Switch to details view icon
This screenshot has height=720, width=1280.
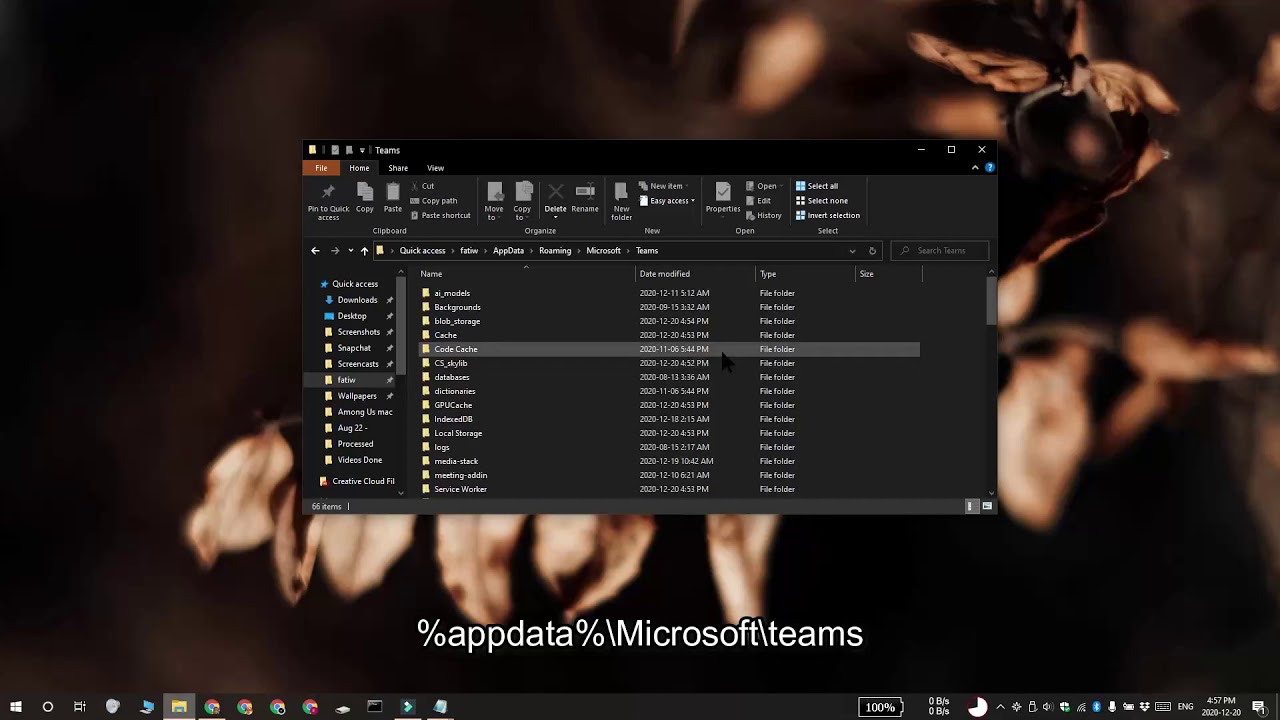(x=969, y=507)
